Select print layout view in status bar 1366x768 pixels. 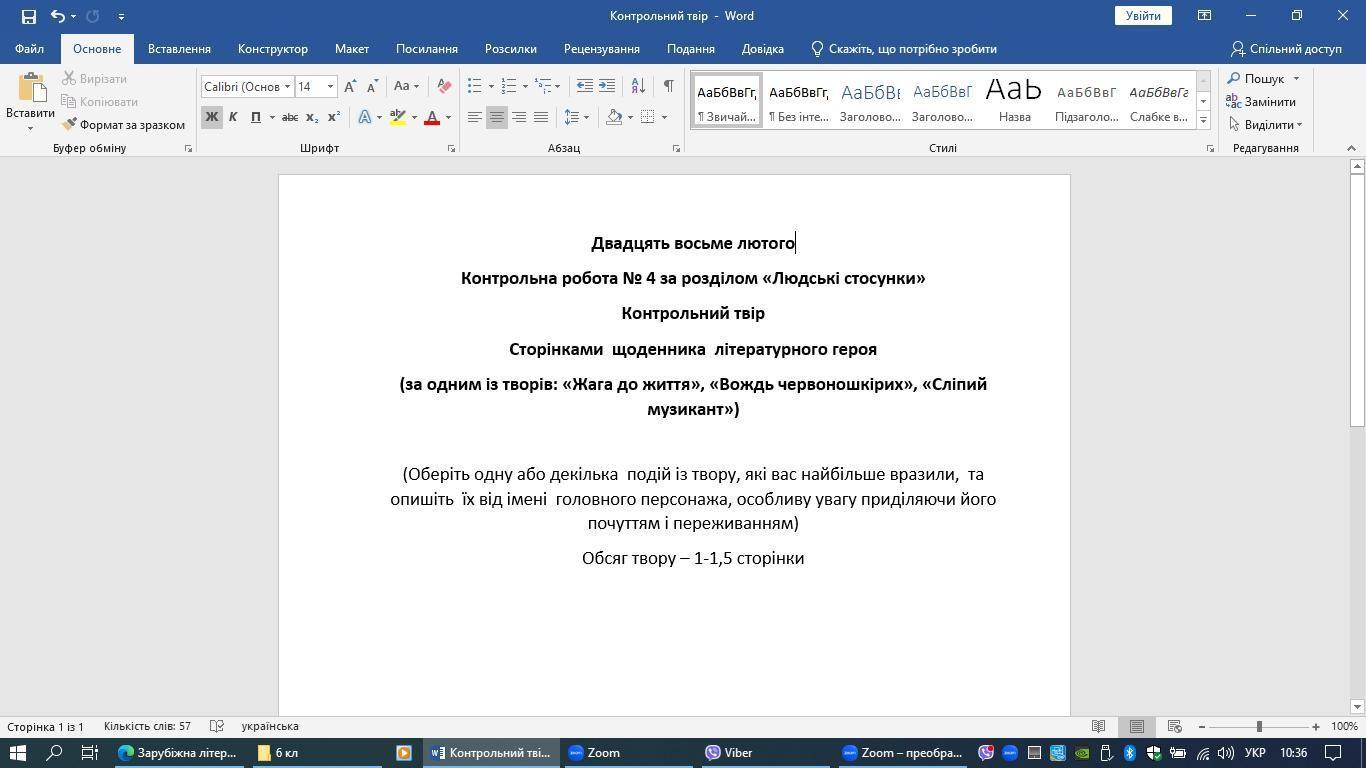[1137, 726]
